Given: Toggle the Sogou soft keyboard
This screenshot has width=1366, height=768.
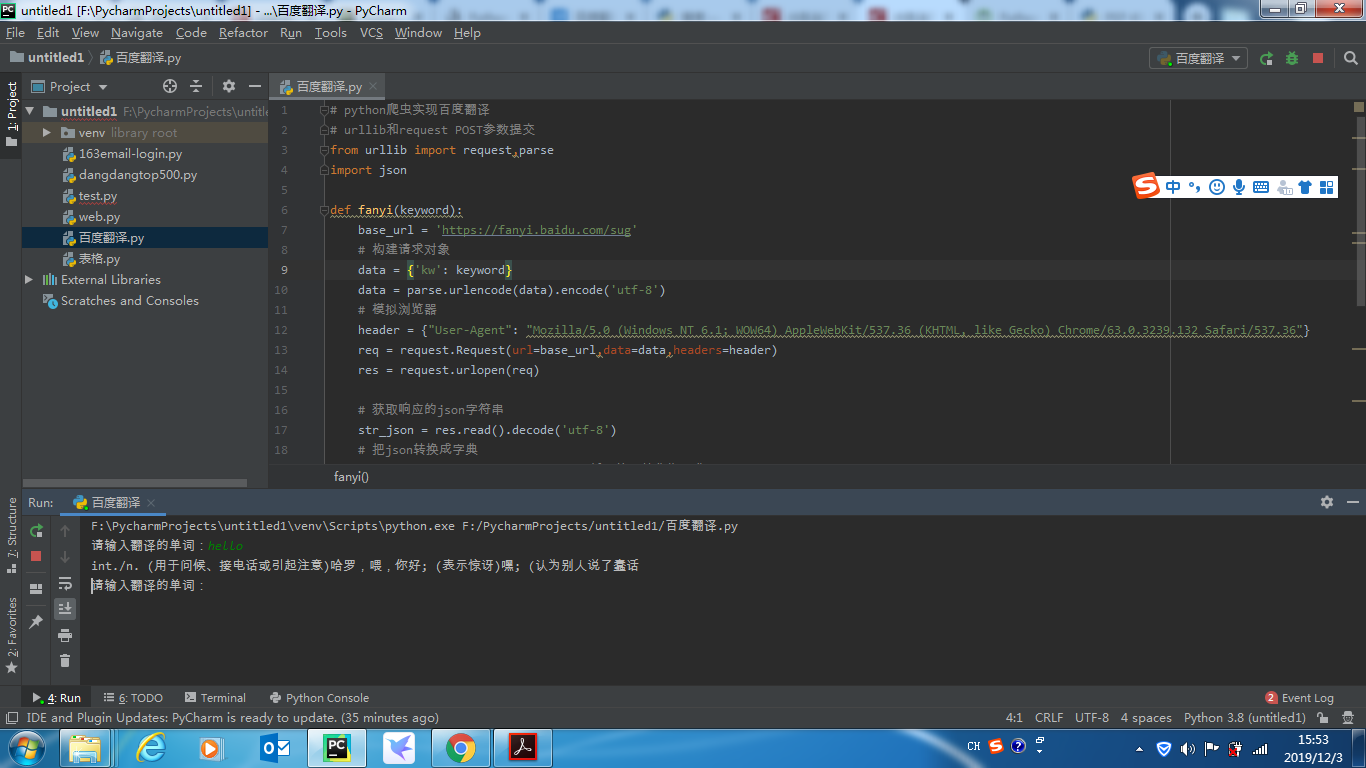Looking at the screenshot, I should pyautogui.click(x=1261, y=187).
